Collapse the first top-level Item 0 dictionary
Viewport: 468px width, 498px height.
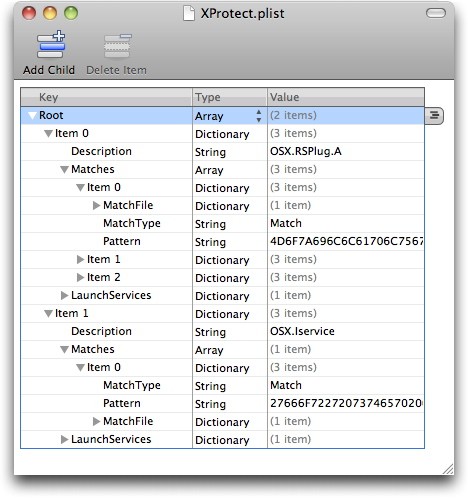point(48,134)
